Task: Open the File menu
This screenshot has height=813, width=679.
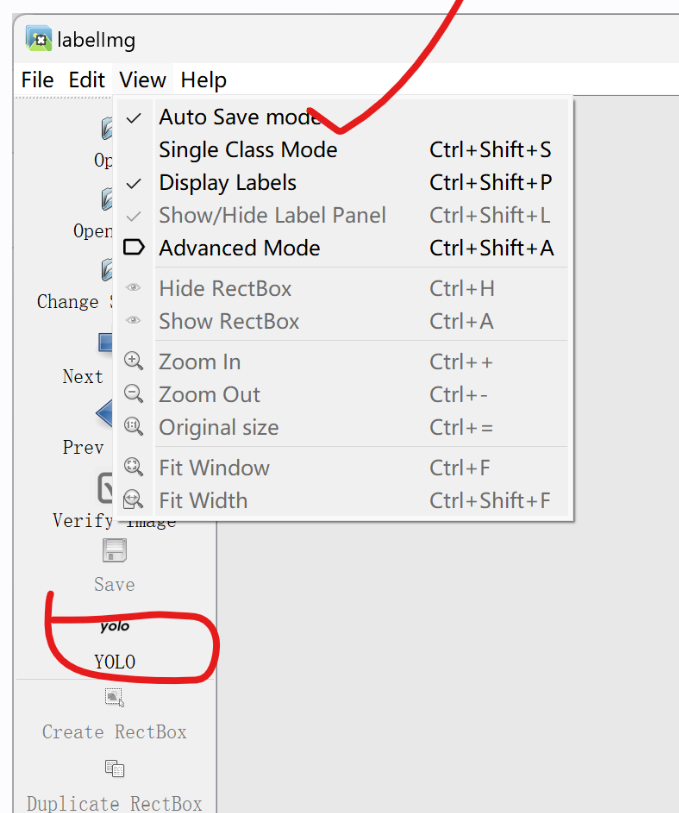Action: coord(37,80)
